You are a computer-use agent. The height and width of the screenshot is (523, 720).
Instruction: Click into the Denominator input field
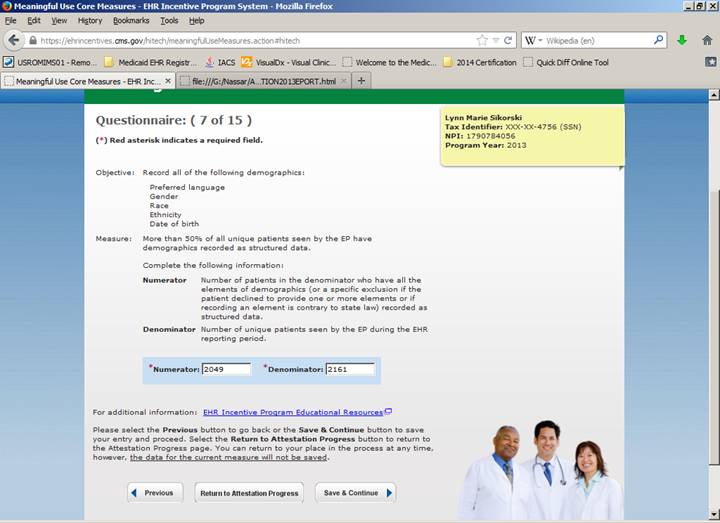pyautogui.click(x=349, y=370)
